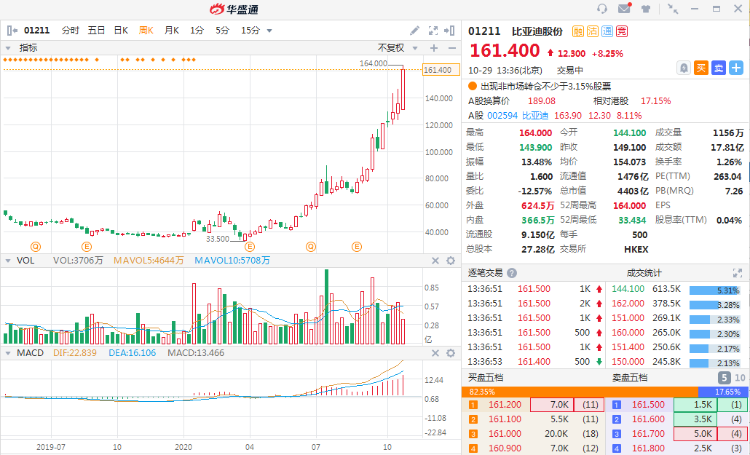
Task: Expand the 成交统计 panel icon
Action: pos(737,273)
